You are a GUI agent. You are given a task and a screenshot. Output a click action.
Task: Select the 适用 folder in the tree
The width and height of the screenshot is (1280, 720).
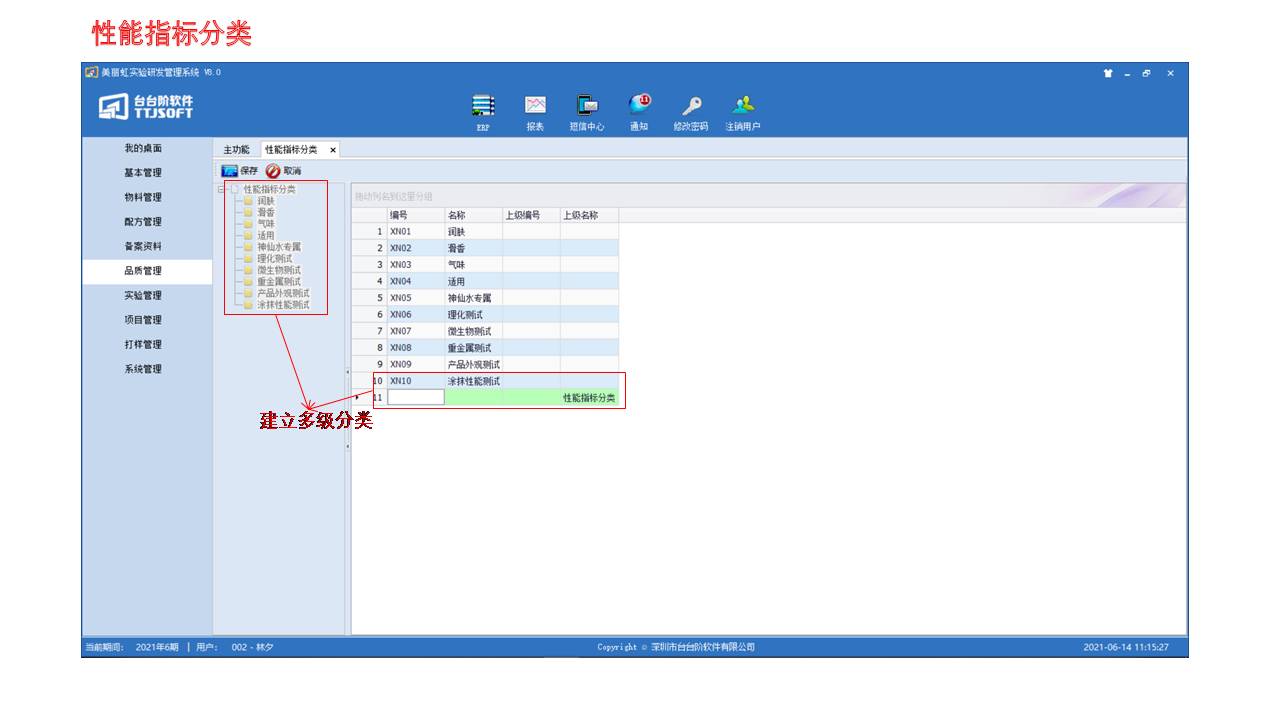click(x=265, y=235)
